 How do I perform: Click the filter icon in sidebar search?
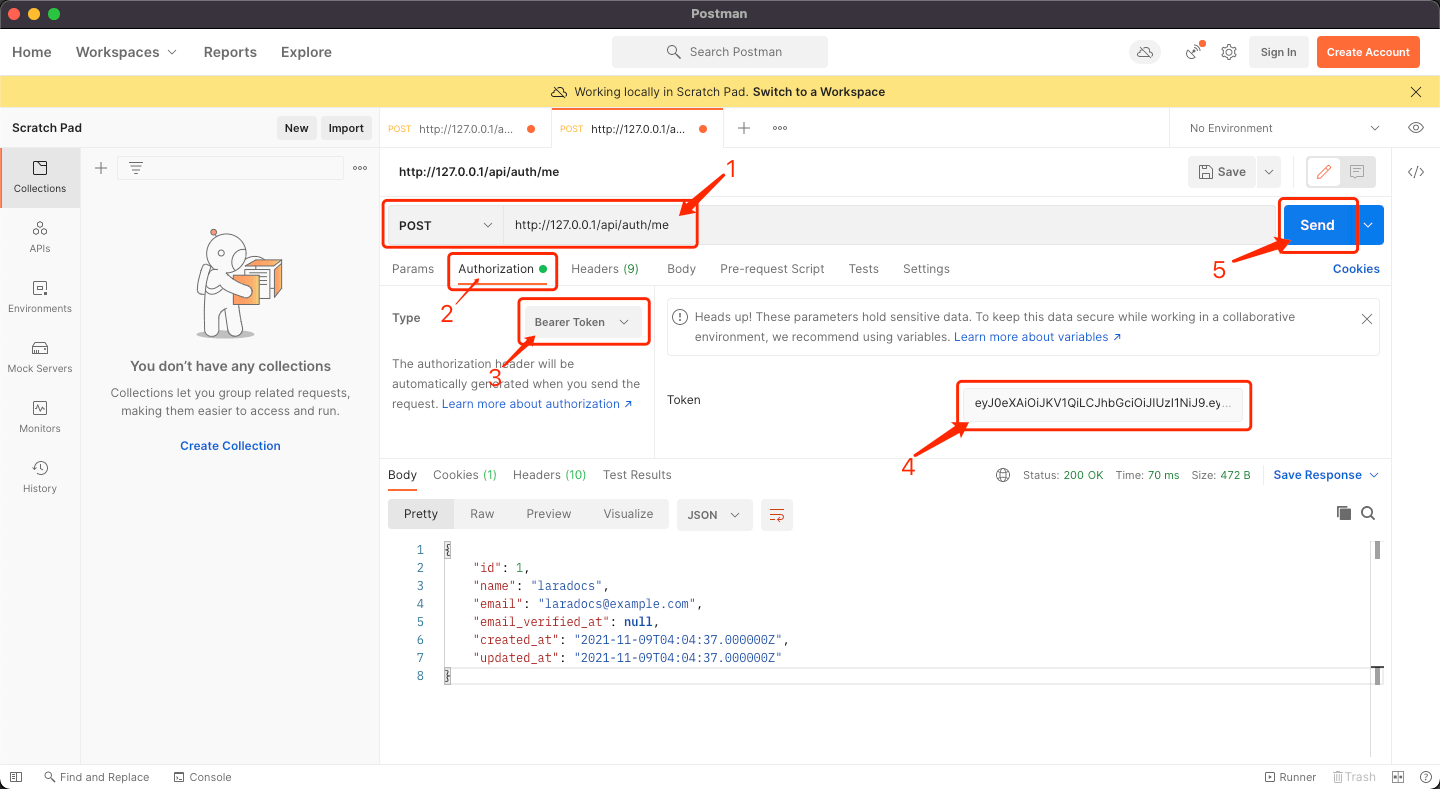pos(136,168)
